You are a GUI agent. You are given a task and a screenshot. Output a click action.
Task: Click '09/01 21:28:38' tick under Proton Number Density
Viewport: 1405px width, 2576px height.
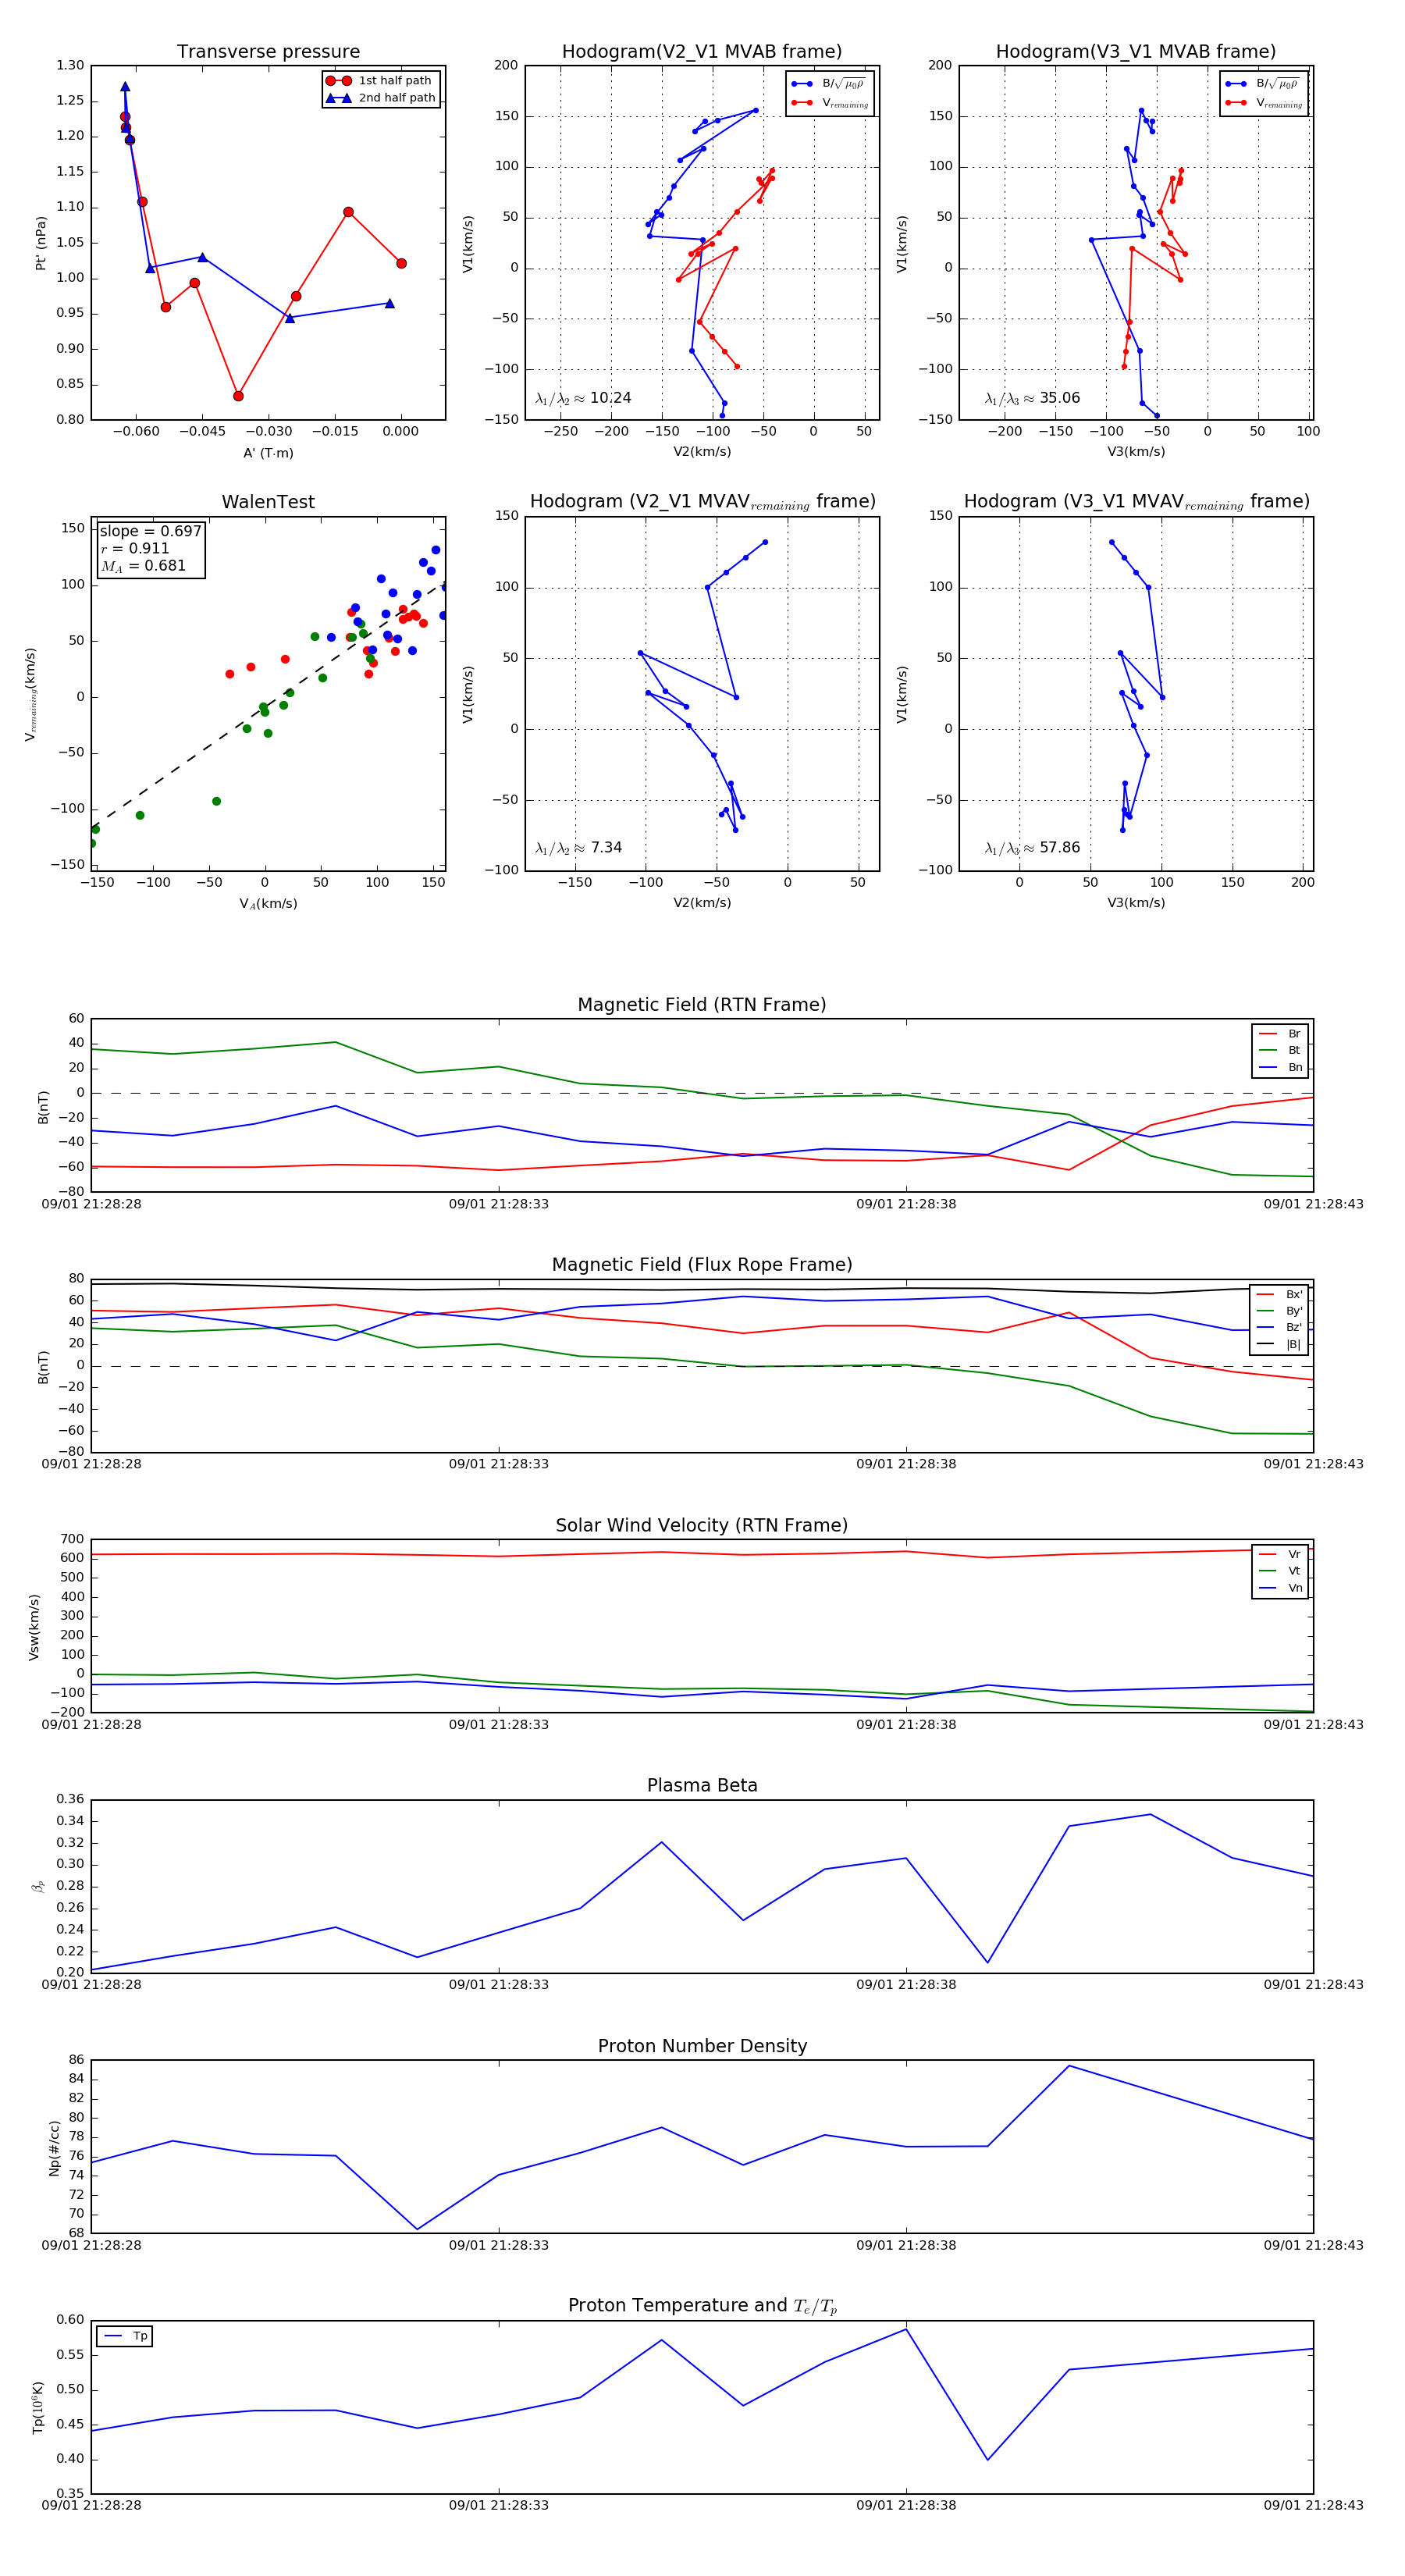[906, 2245]
